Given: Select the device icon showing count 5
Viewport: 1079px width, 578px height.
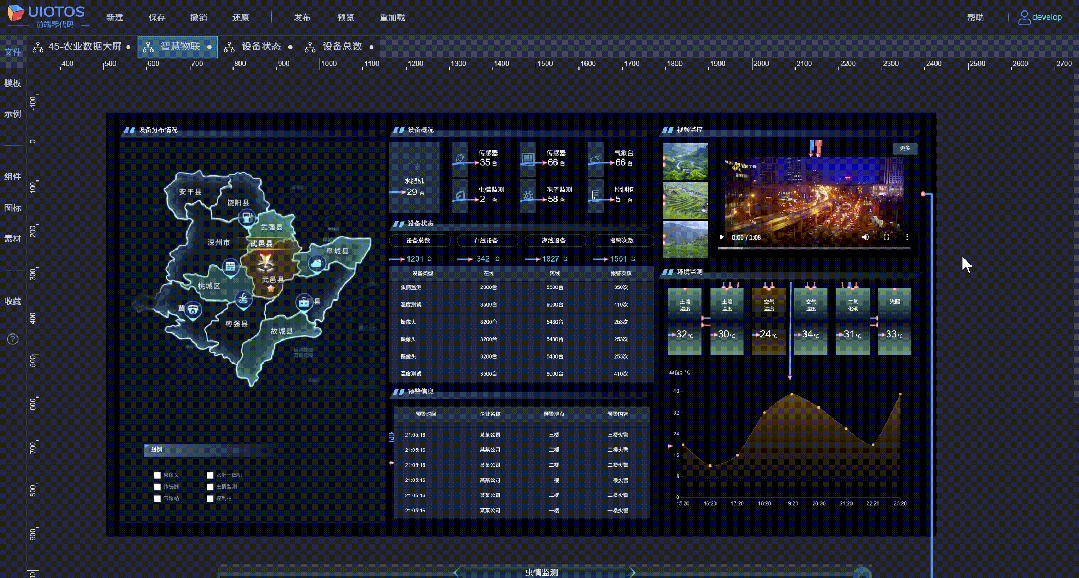Looking at the screenshot, I should point(595,196).
